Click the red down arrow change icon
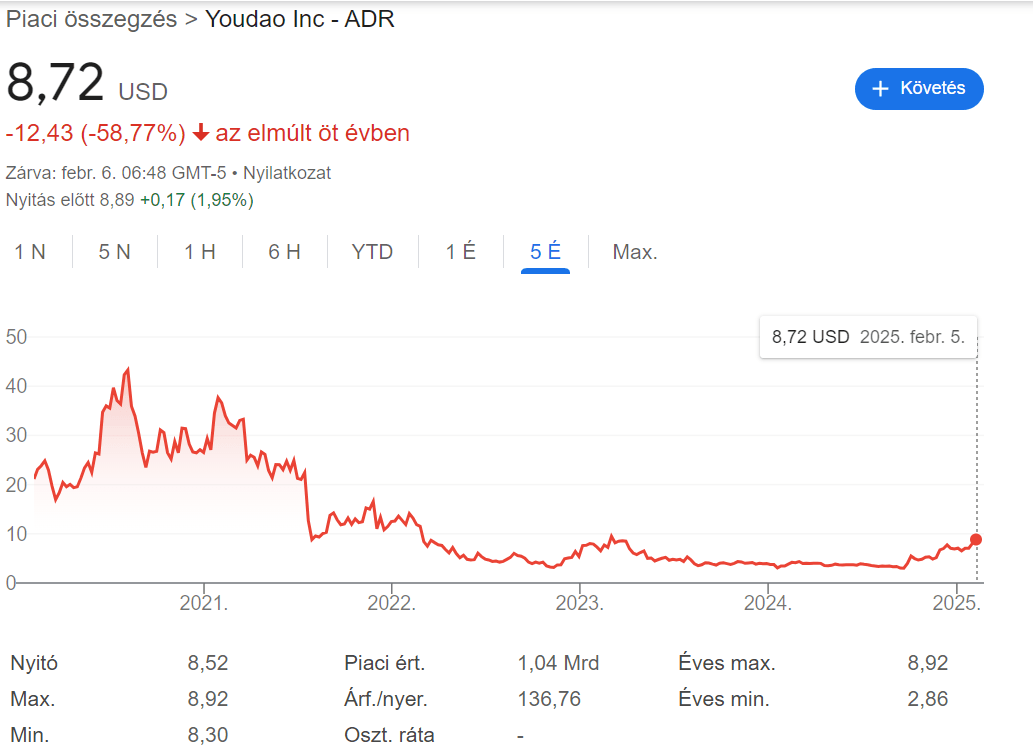 point(201,133)
